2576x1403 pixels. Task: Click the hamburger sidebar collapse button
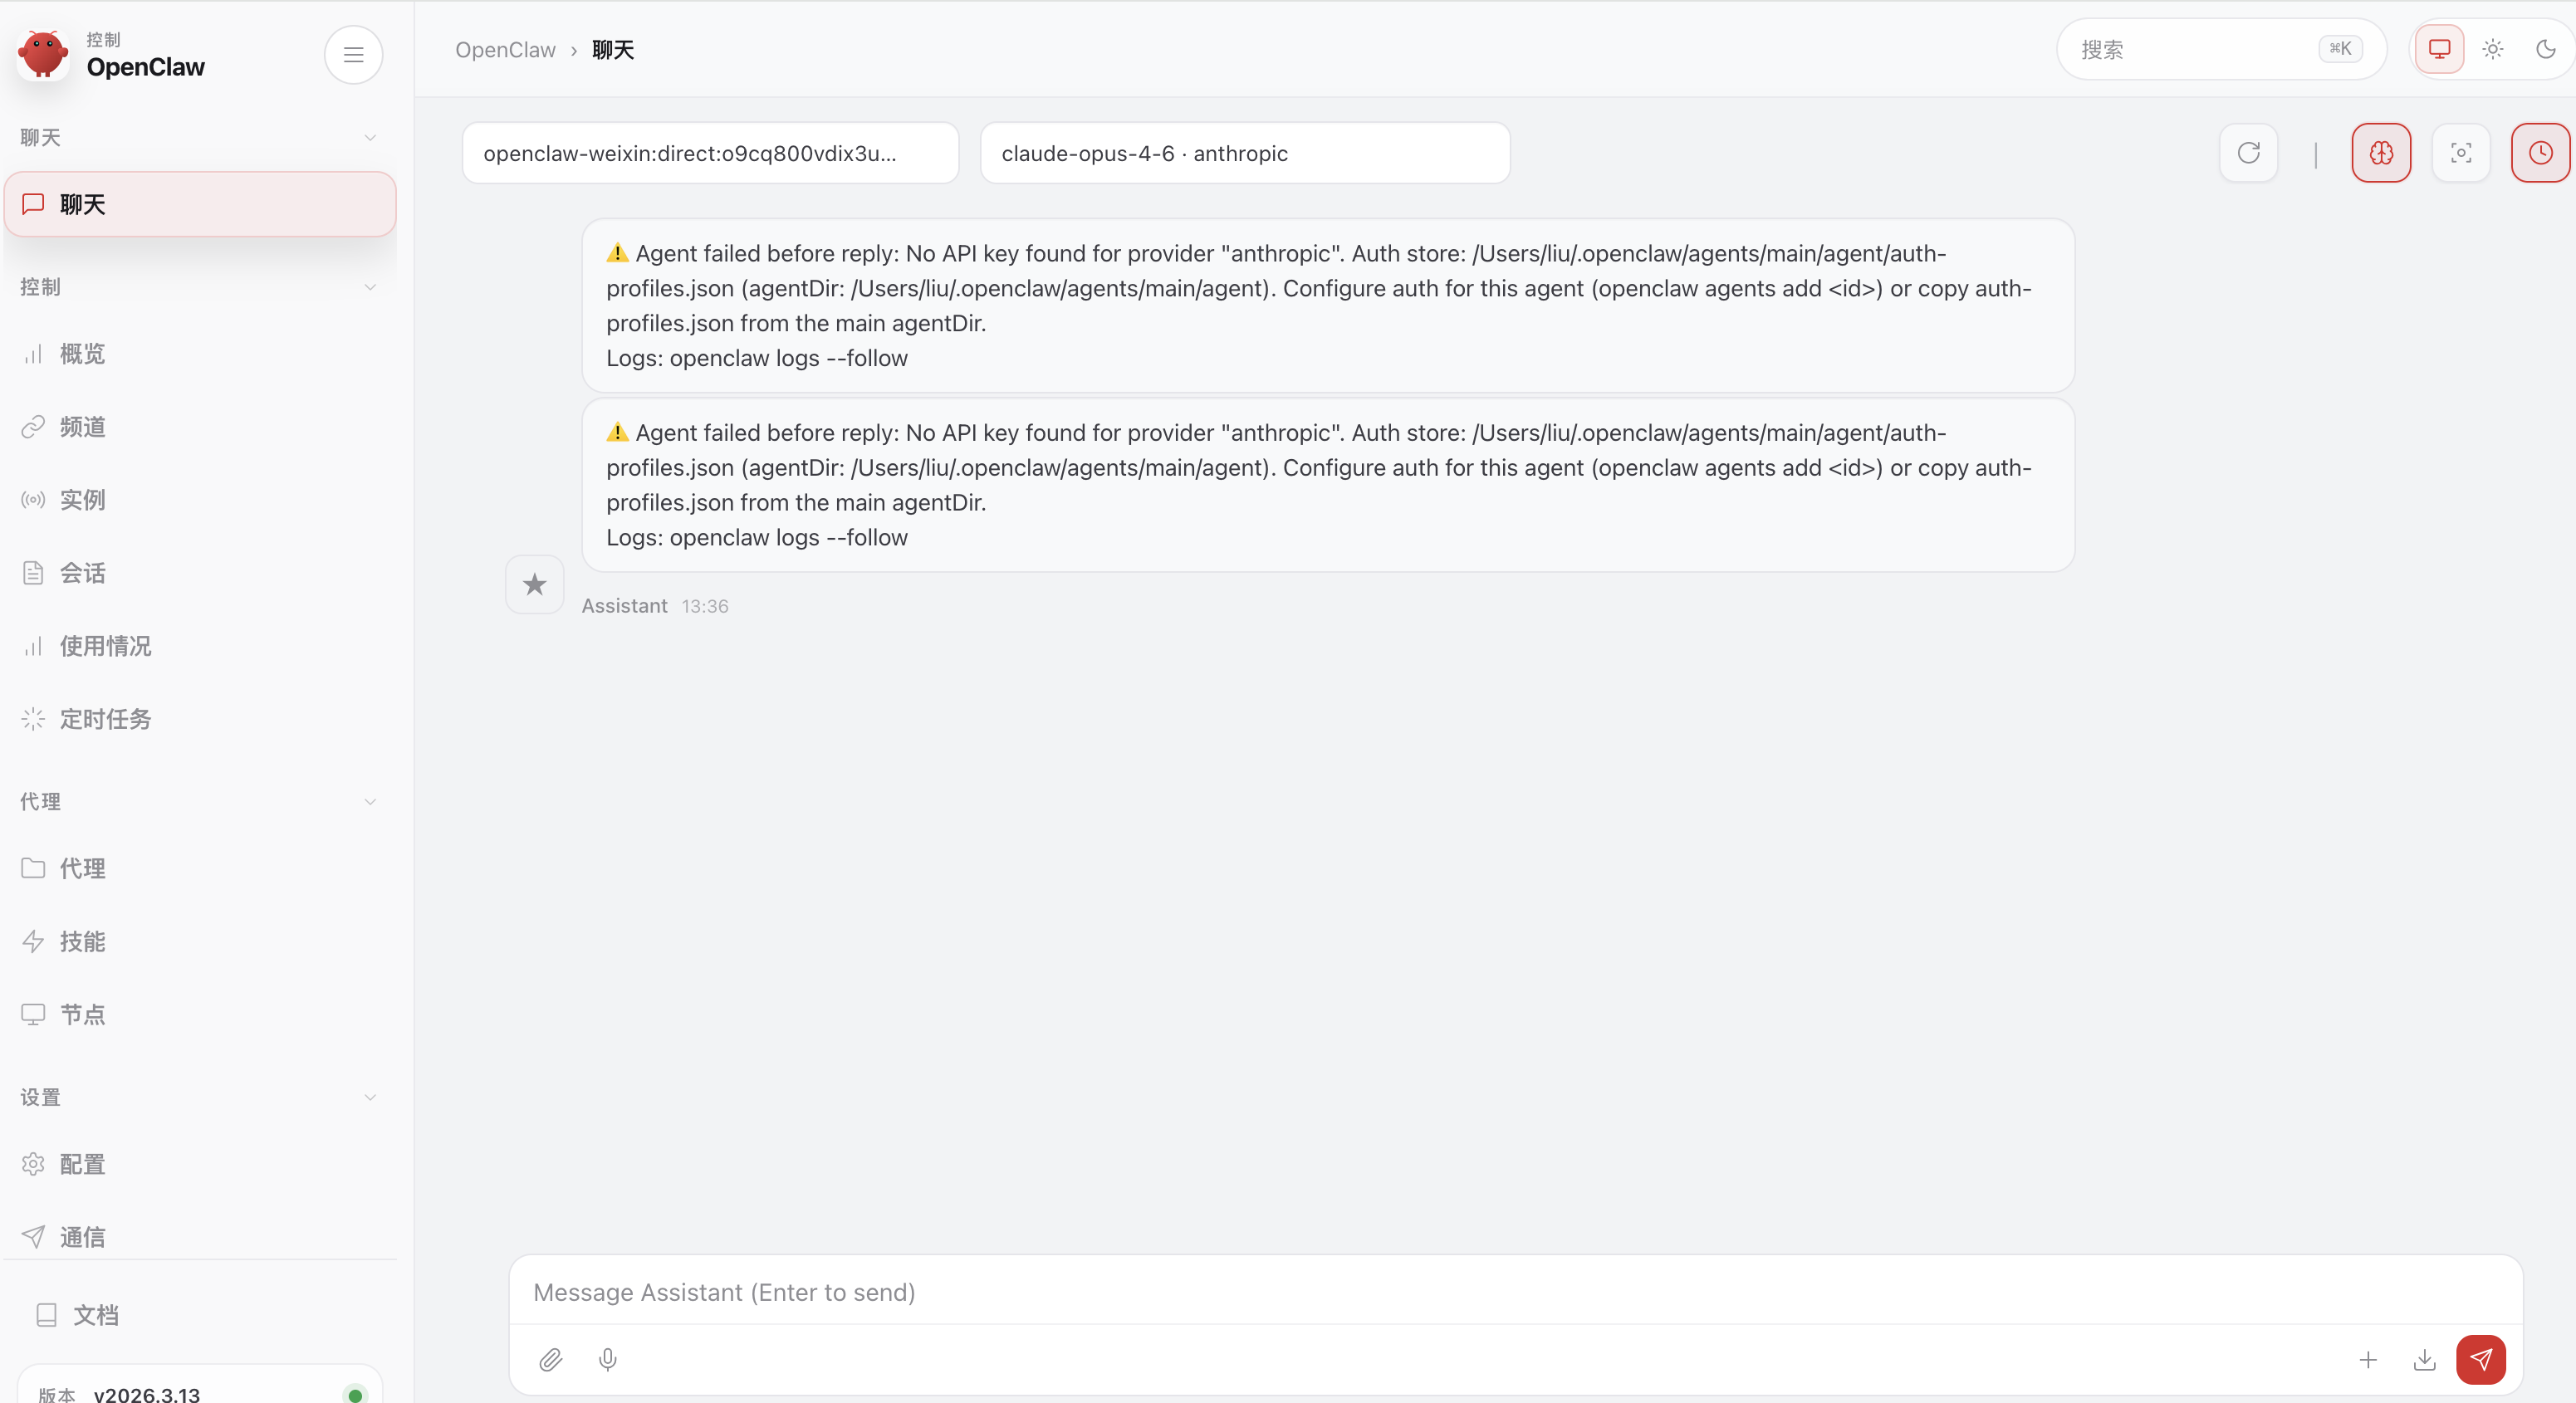[x=353, y=55]
